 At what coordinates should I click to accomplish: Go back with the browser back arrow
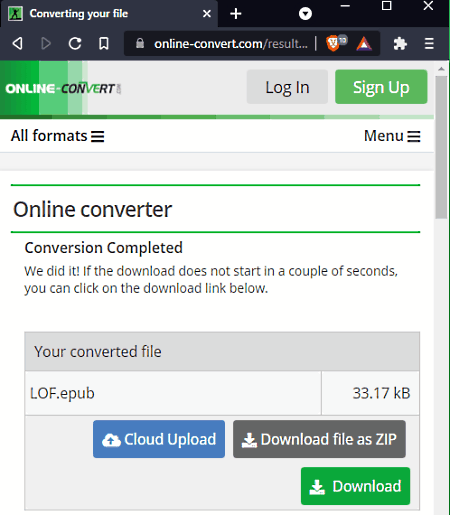pyautogui.click(x=18, y=43)
